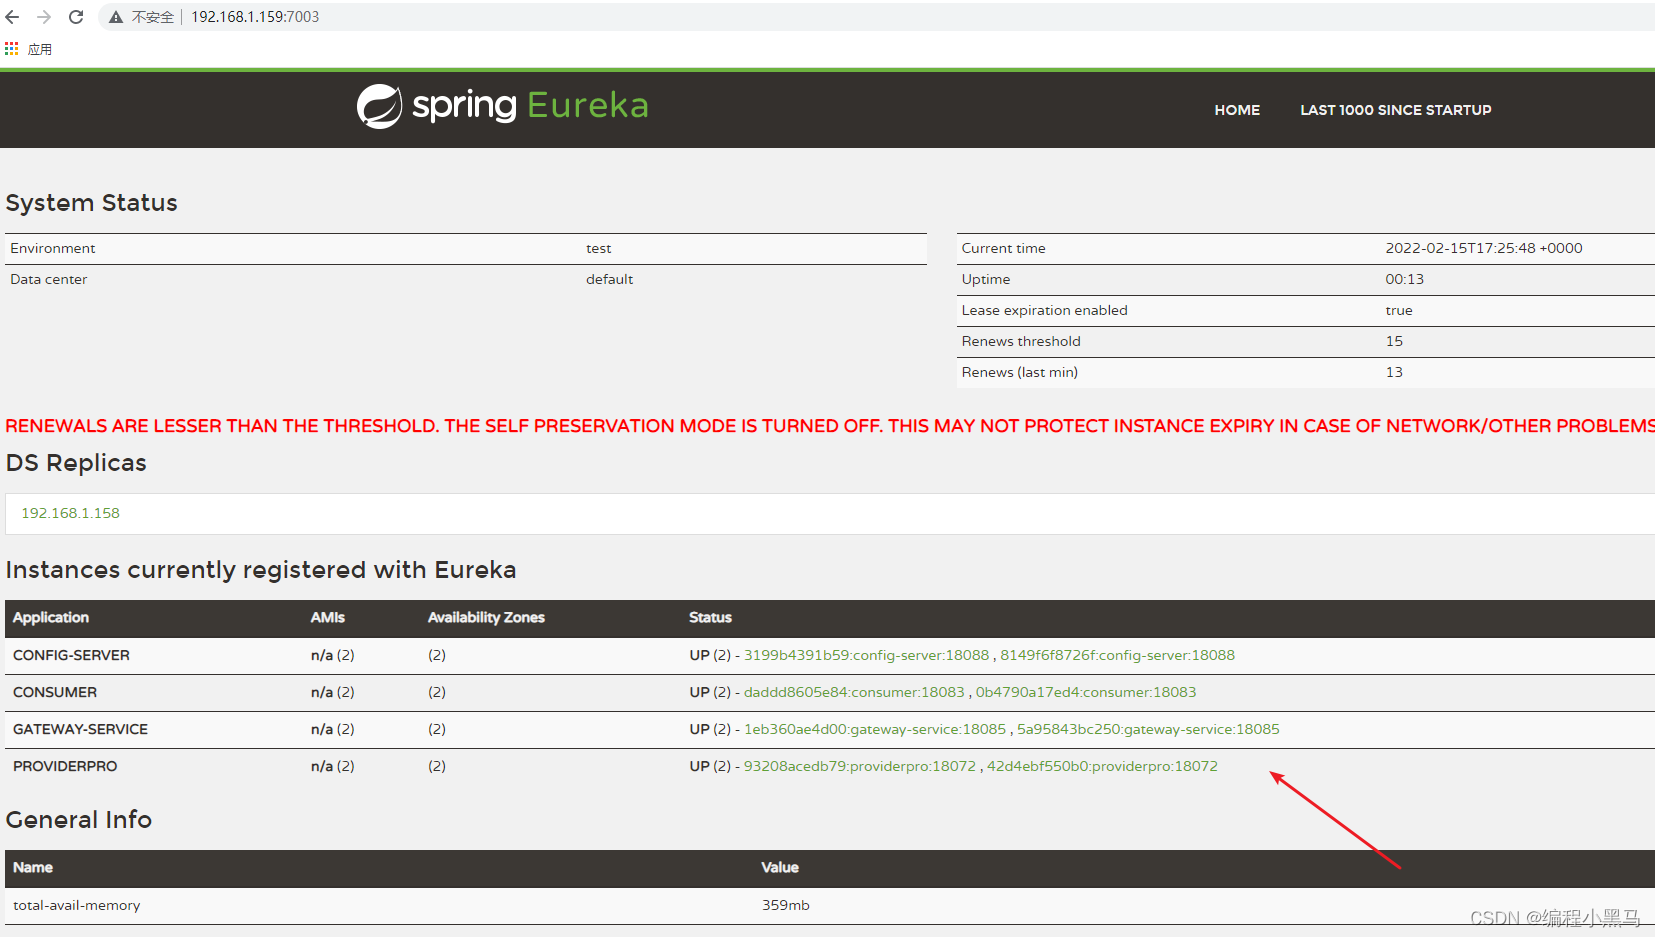The image size is (1655, 937).
Task: Click the Application column header
Action: (51, 618)
